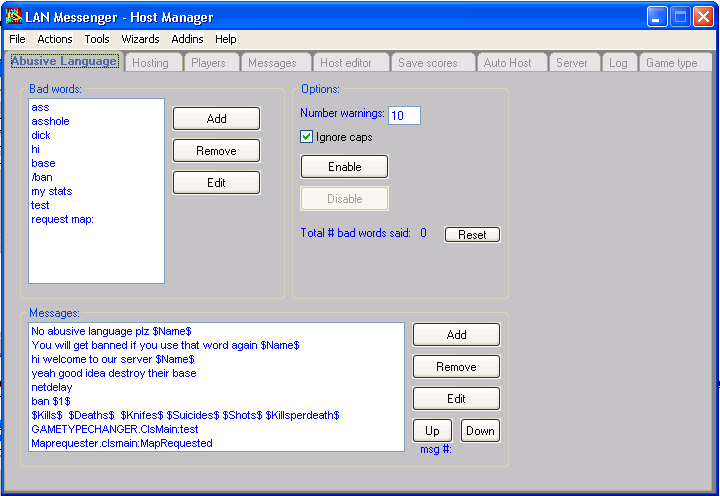Open the Server tab
The image size is (720, 496).
(x=574, y=63)
